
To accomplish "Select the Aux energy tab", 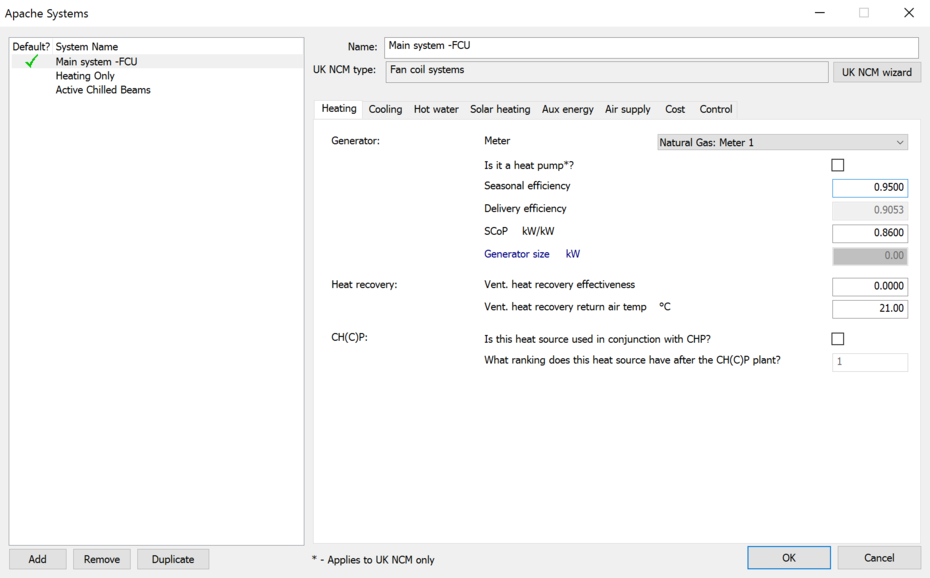I will [567, 109].
